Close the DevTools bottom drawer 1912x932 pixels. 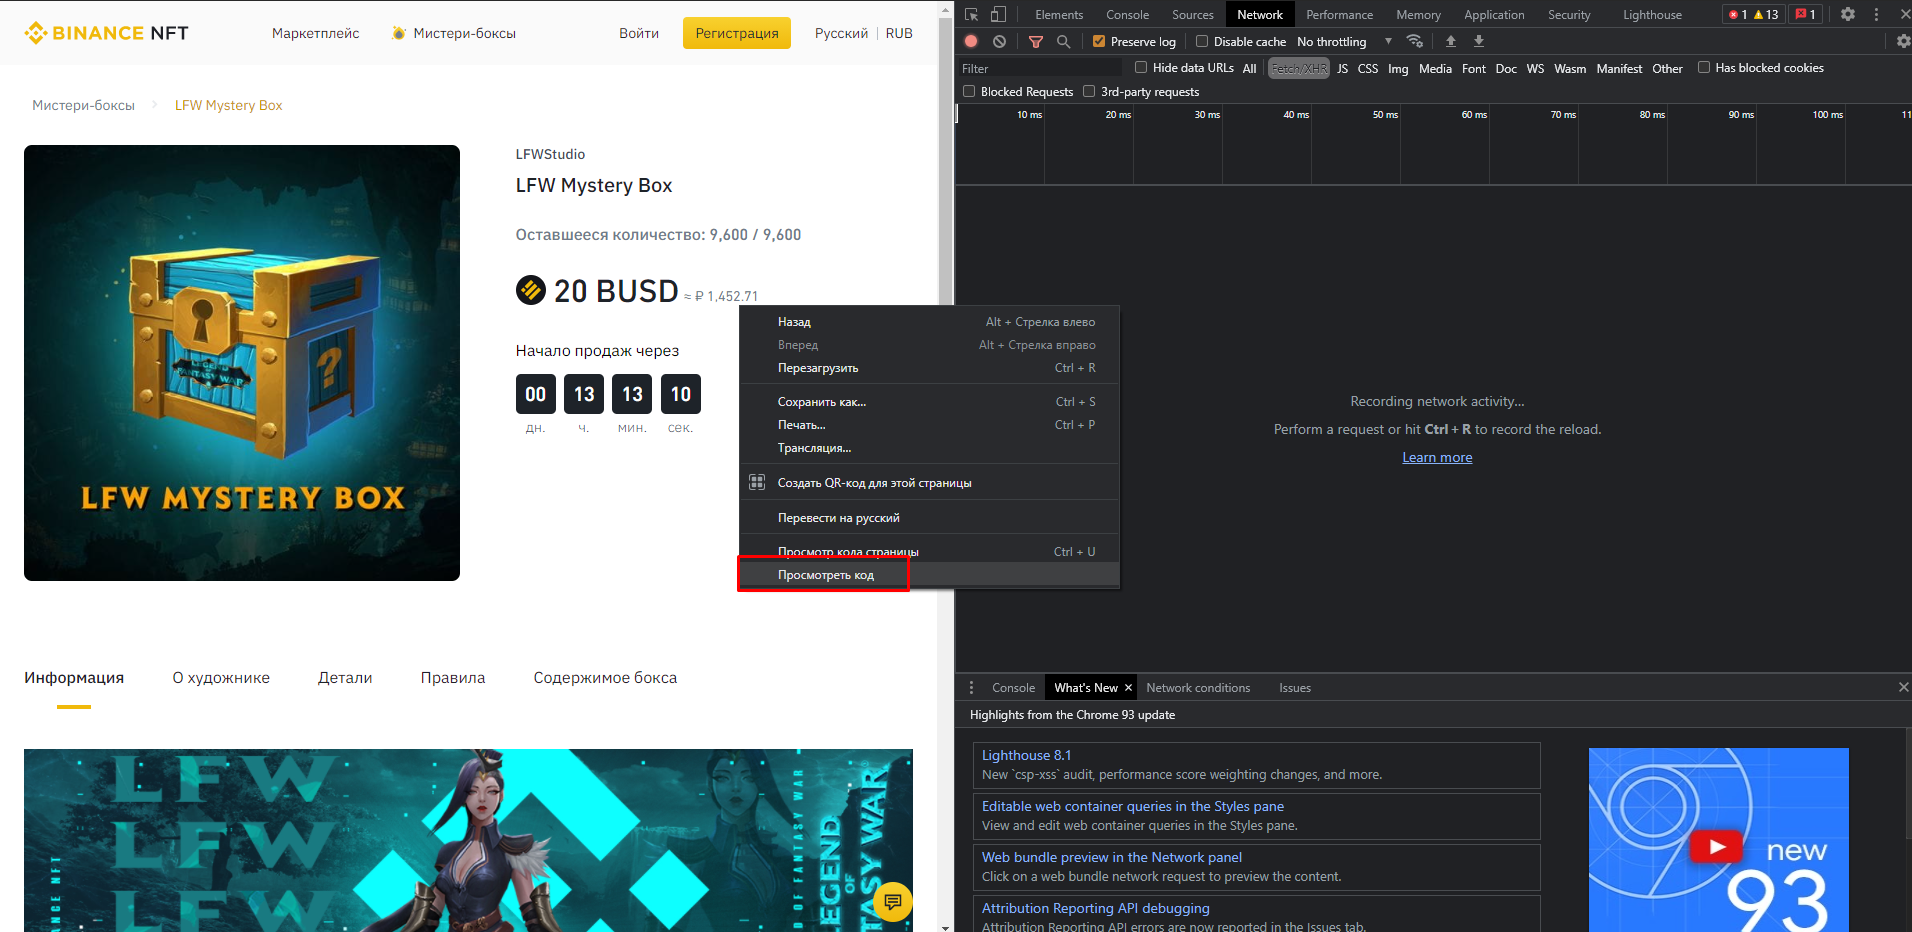[x=1903, y=687]
